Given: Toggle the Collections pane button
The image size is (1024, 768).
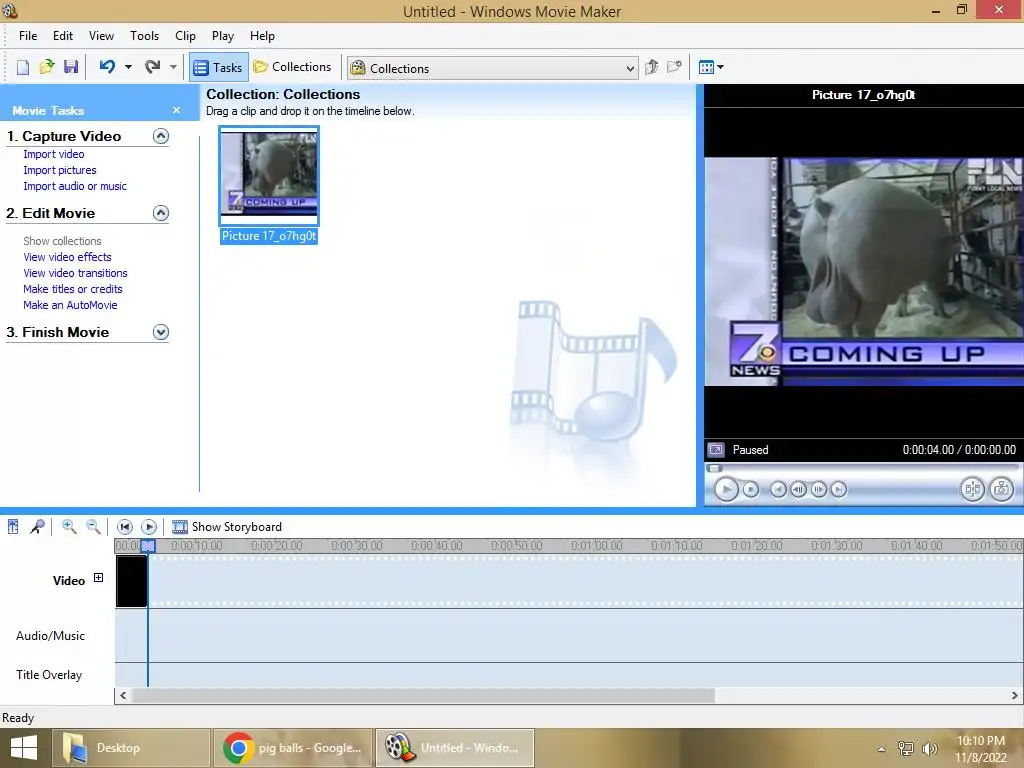Looking at the screenshot, I should click(293, 67).
